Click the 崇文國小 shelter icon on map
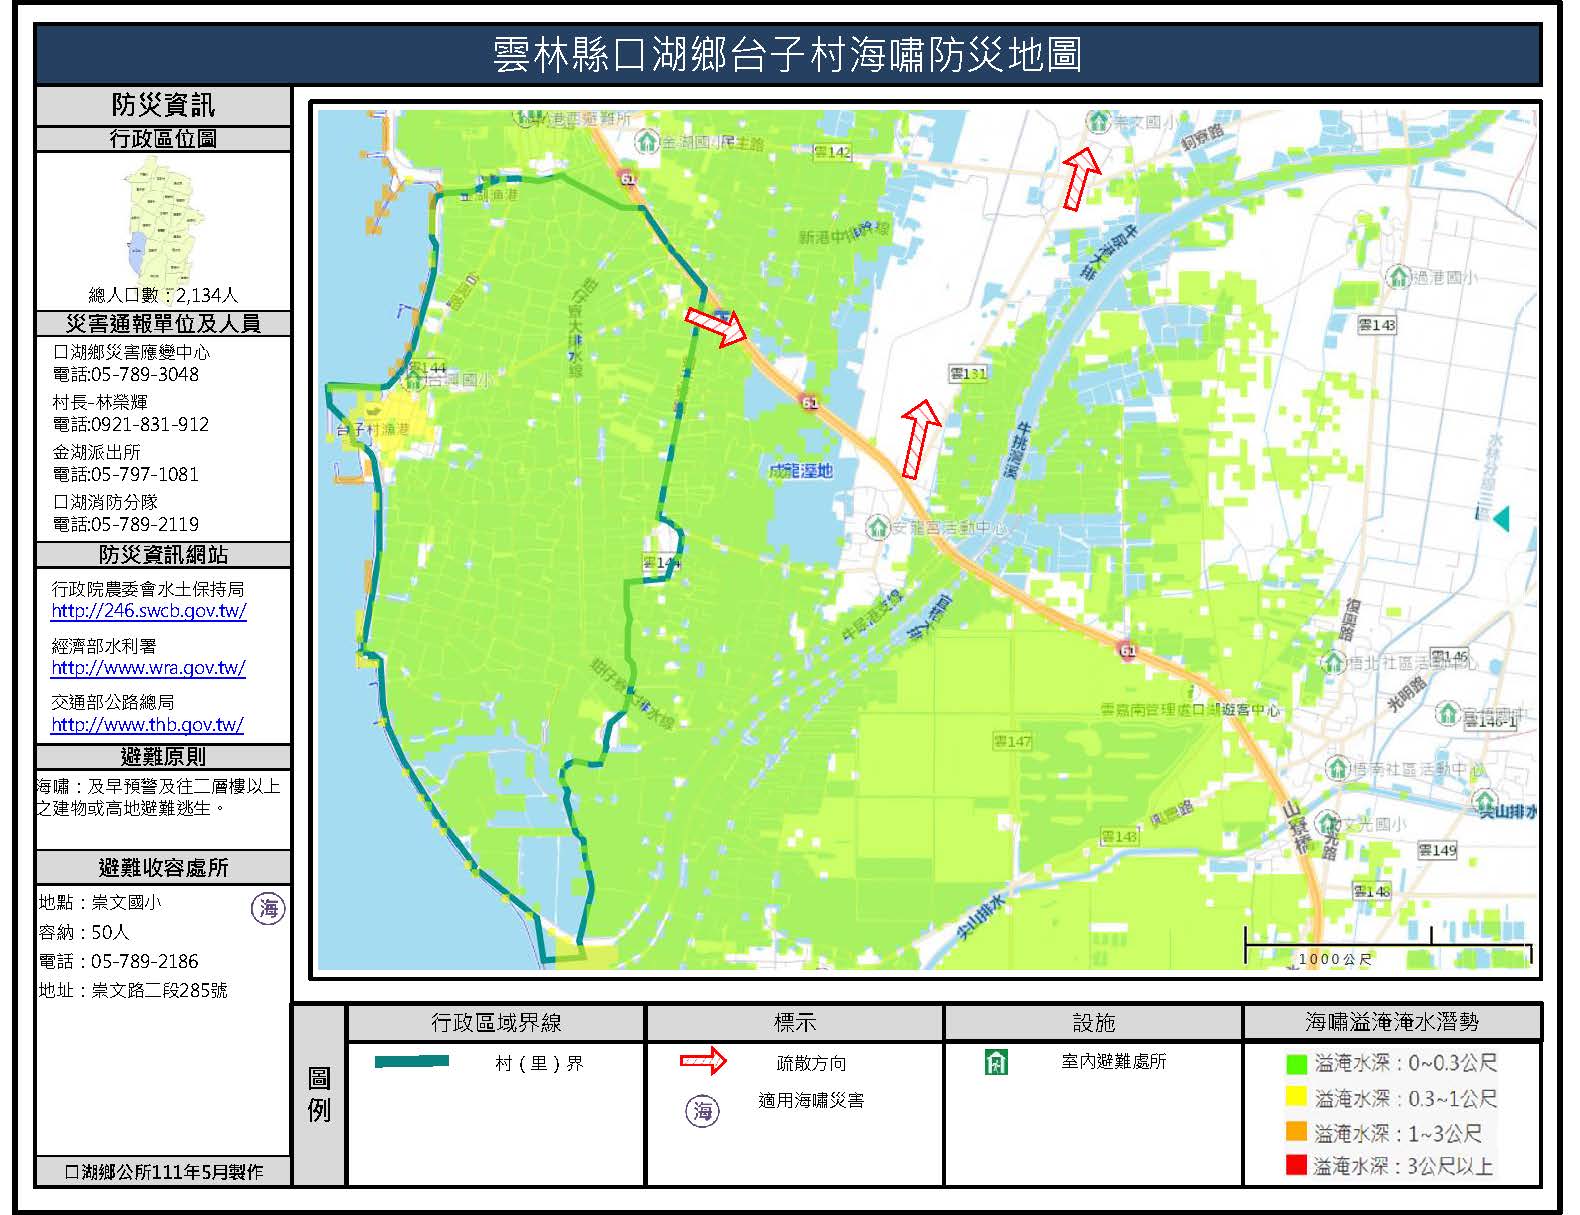The width and height of the screenshot is (1580, 1215). coord(1098,122)
